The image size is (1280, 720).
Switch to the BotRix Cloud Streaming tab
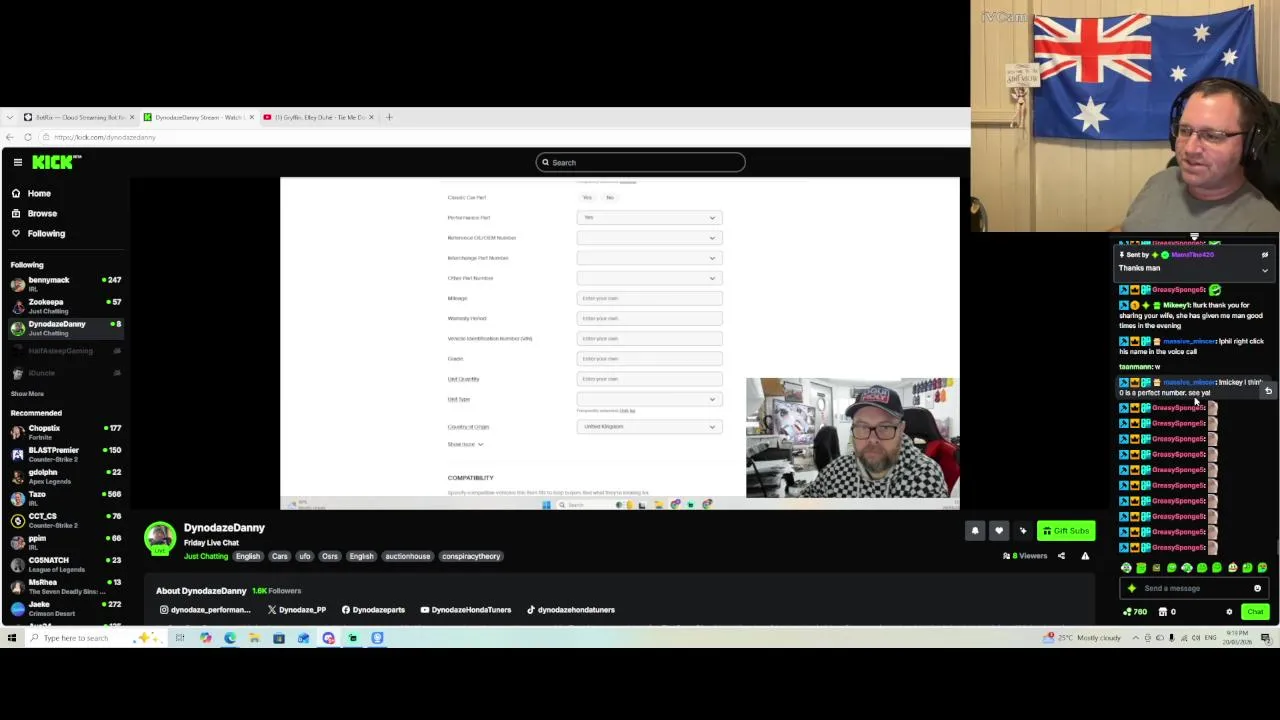point(78,117)
